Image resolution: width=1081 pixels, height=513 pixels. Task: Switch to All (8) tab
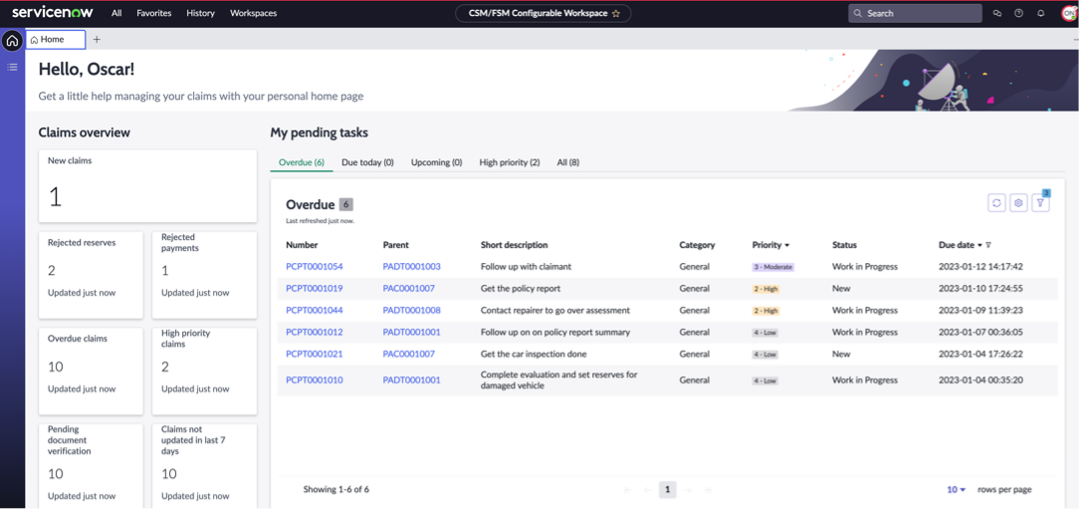(568, 163)
